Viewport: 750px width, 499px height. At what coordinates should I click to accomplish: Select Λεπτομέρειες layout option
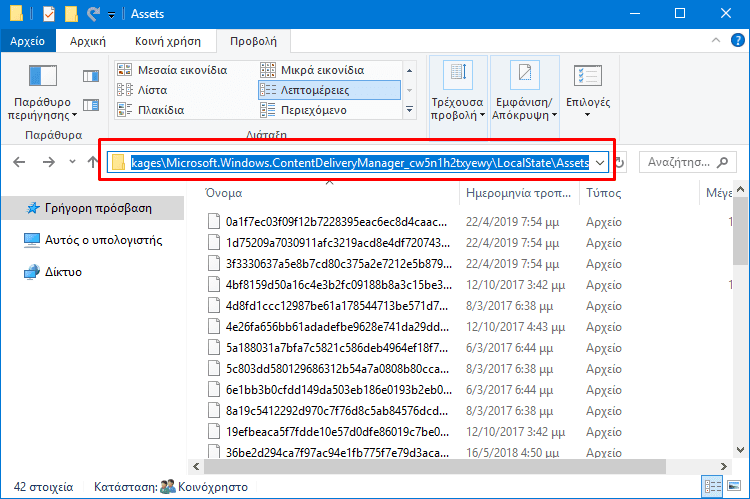(329, 90)
